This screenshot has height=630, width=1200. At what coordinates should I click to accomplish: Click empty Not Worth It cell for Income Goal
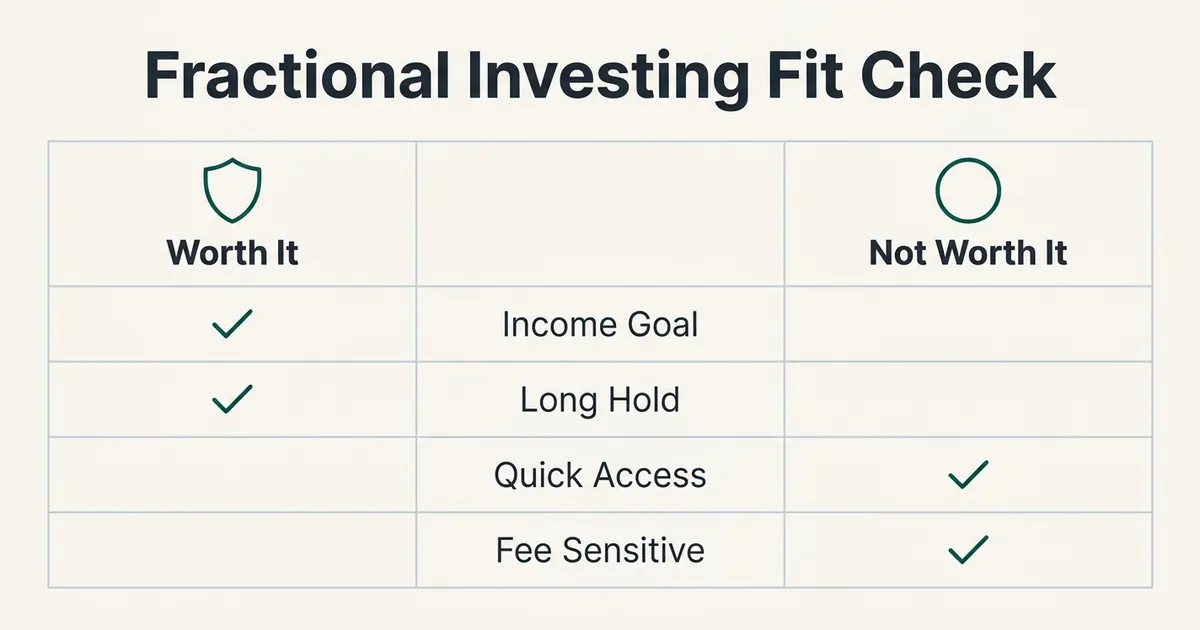[x=968, y=324]
